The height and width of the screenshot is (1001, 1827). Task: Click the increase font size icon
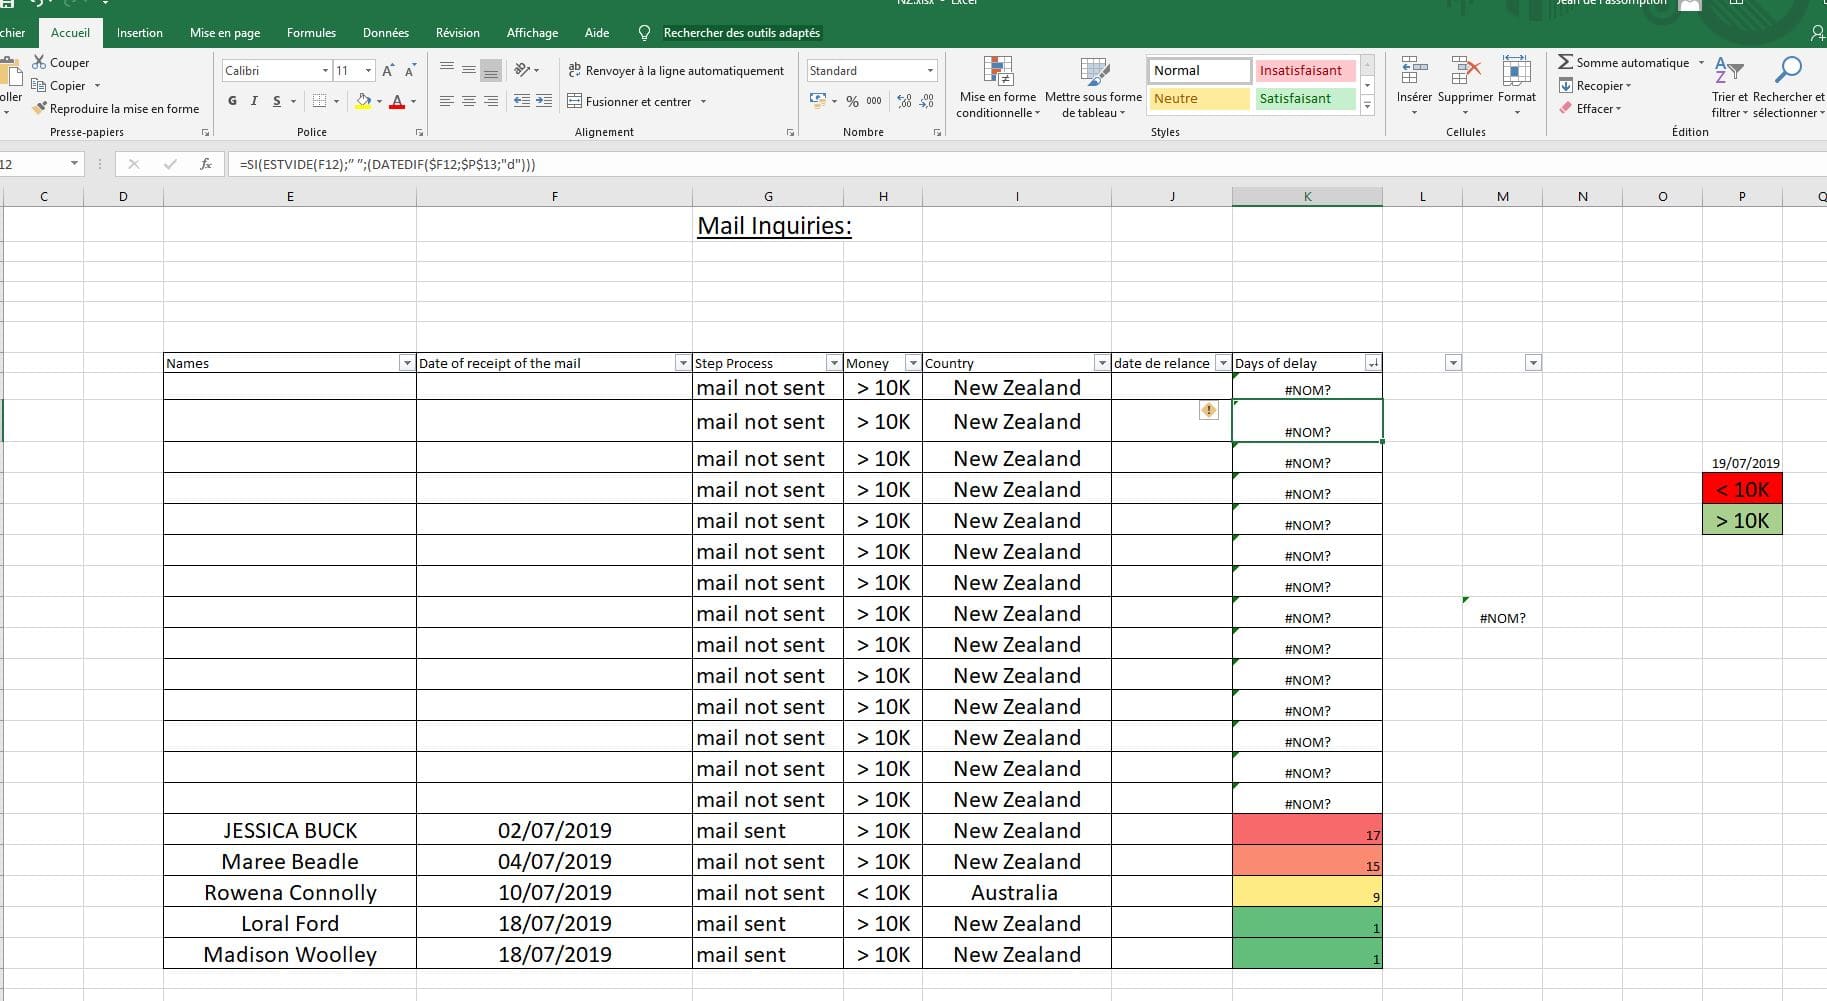388,70
